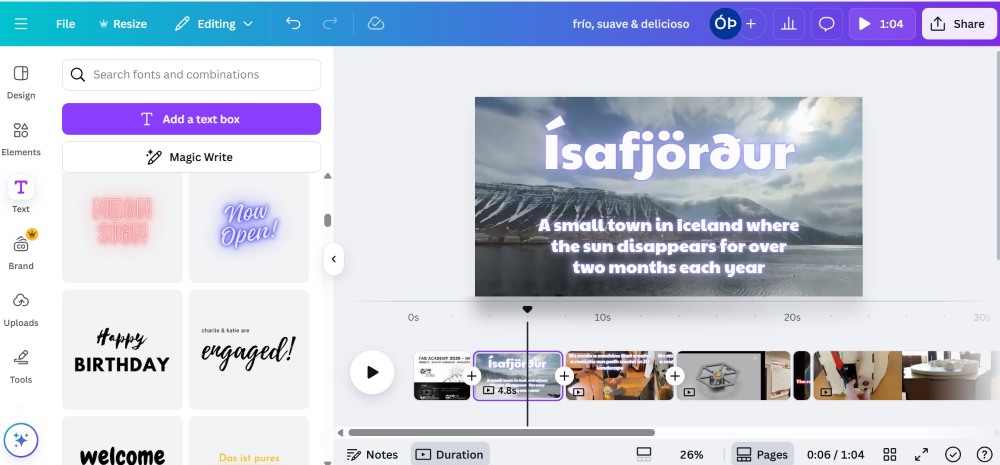Open grid view of pages
The width and height of the screenshot is (1000, 465).
(890, 455)
